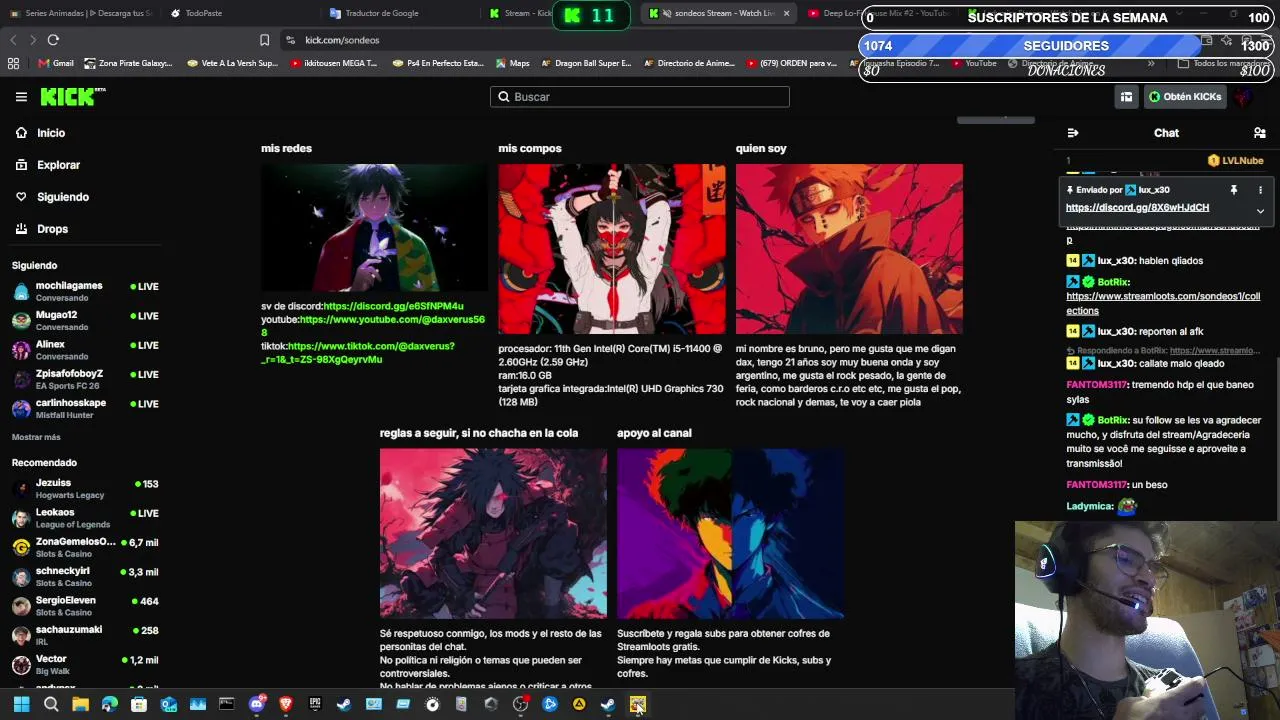Image resolution: width=1280 pixels, height=720 pixels.
Task: Open followed channel Mugao12
Action: tap(85, 320)
